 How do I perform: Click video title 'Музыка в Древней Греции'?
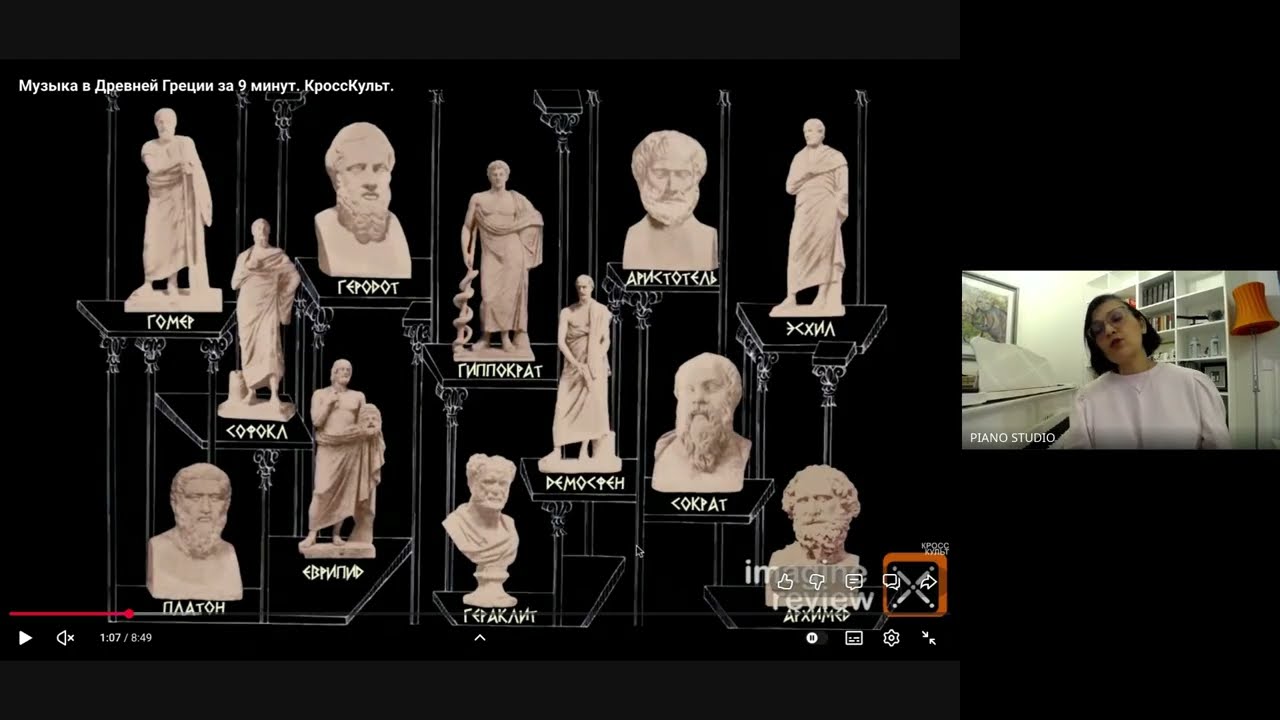point(206,86)
